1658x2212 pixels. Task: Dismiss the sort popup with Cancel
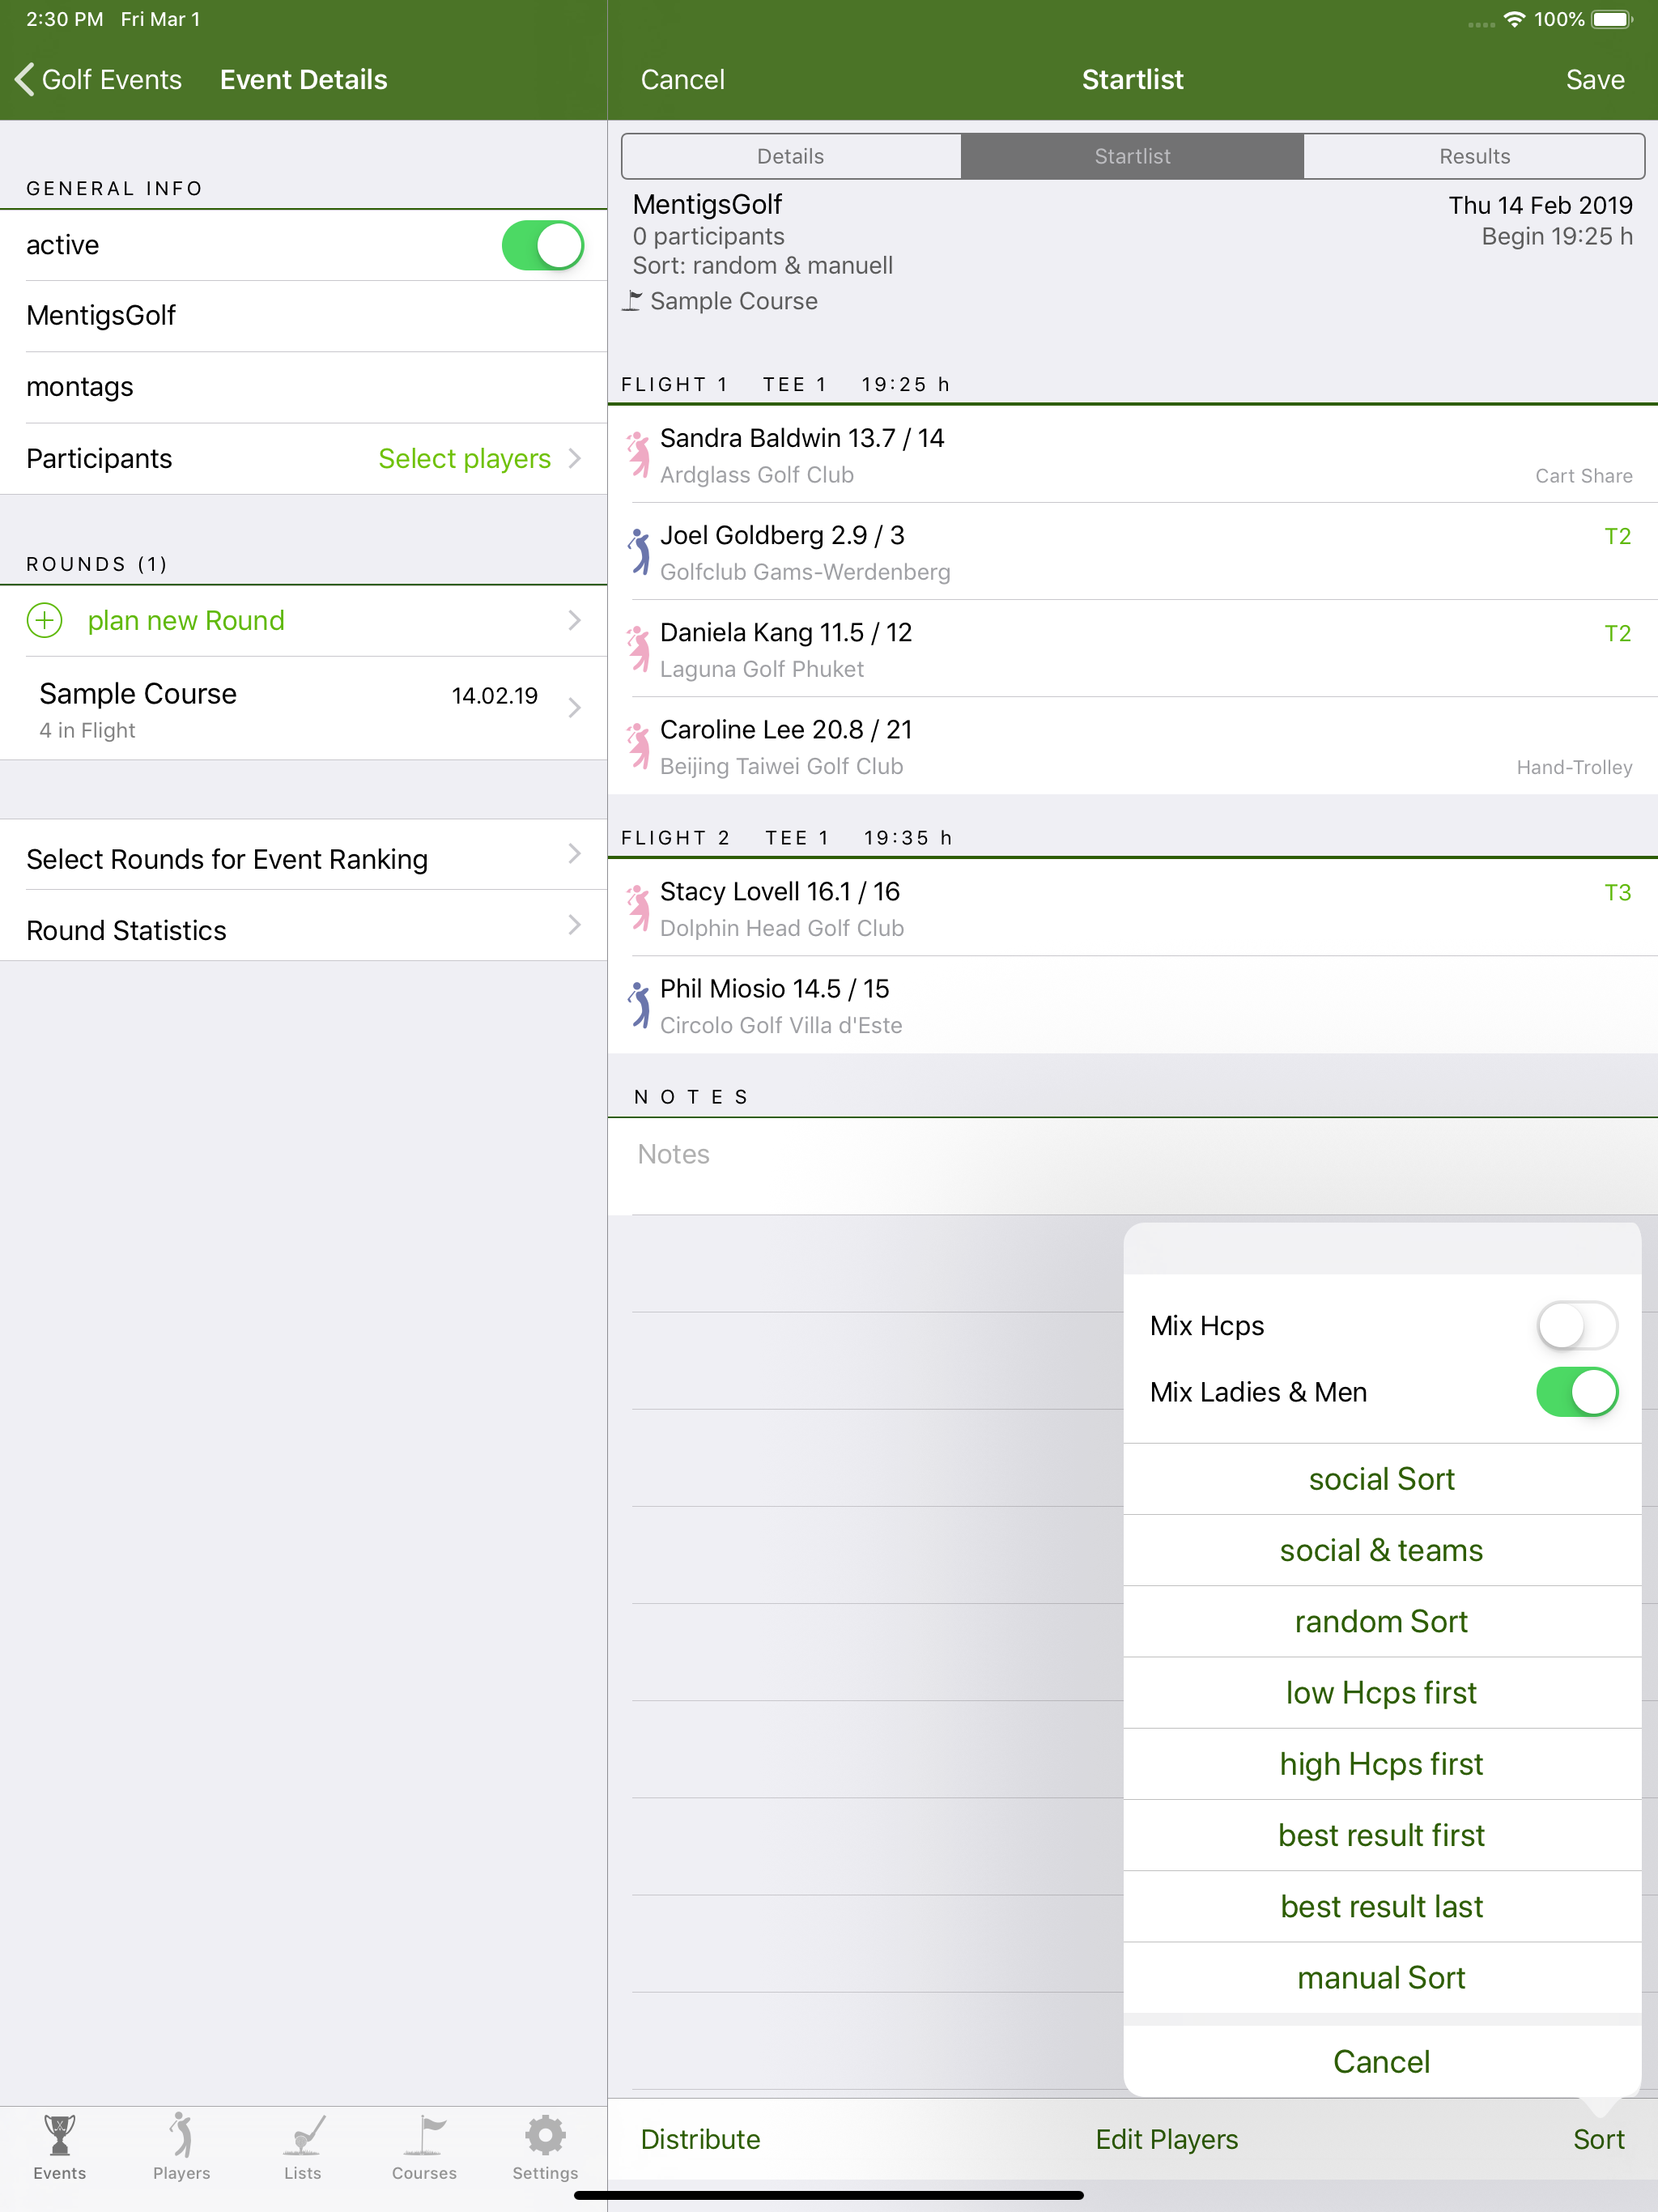[1382, 2062]
